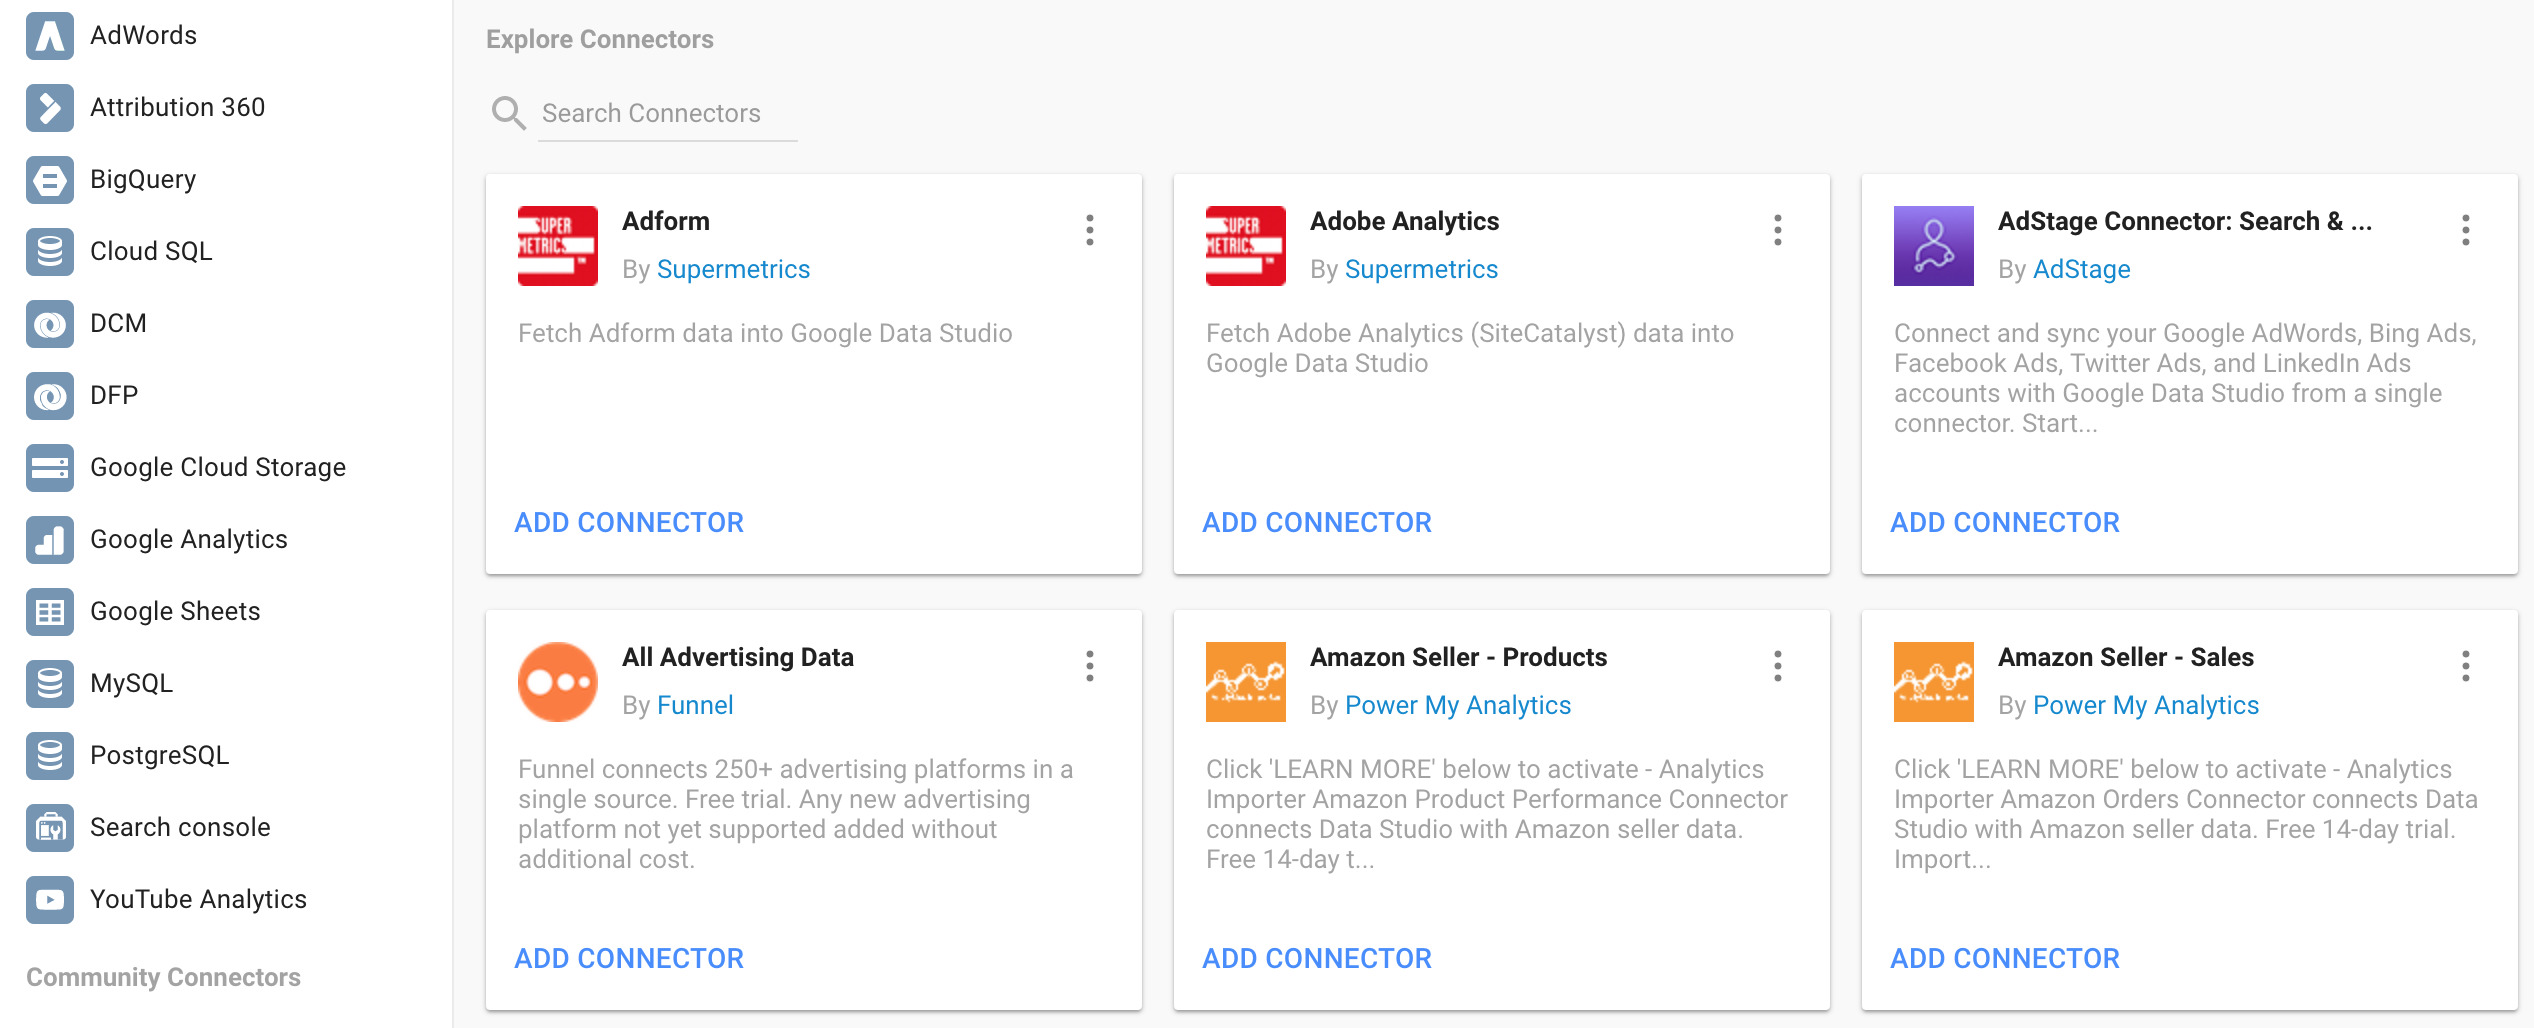Image resolution: width=2534 pixels, height=1028 pixels.
Task: Click the MySQL database icon
Action: (50, 684)
